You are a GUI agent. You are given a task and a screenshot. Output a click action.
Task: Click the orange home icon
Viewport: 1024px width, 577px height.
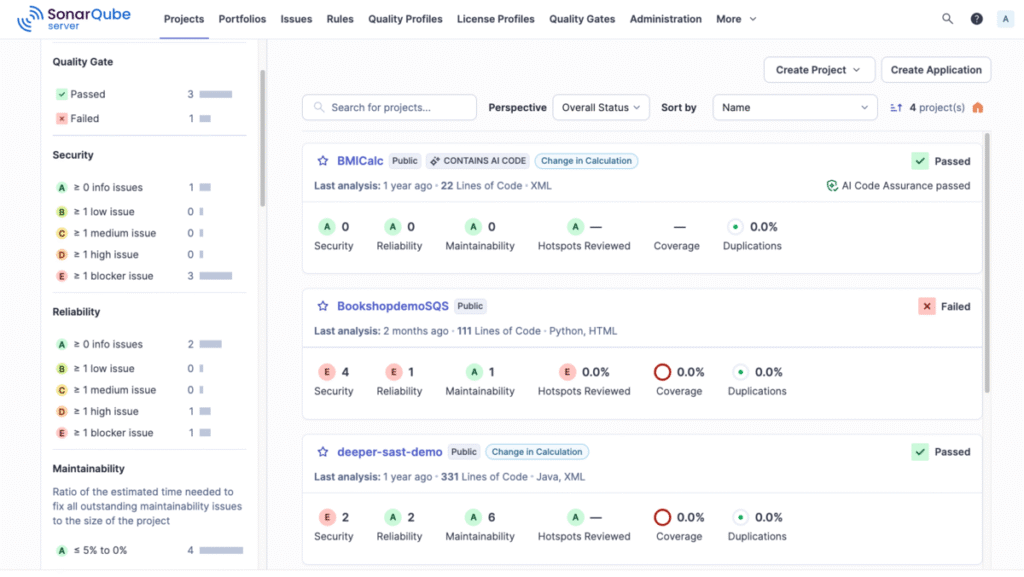click(x=977, y=108)
